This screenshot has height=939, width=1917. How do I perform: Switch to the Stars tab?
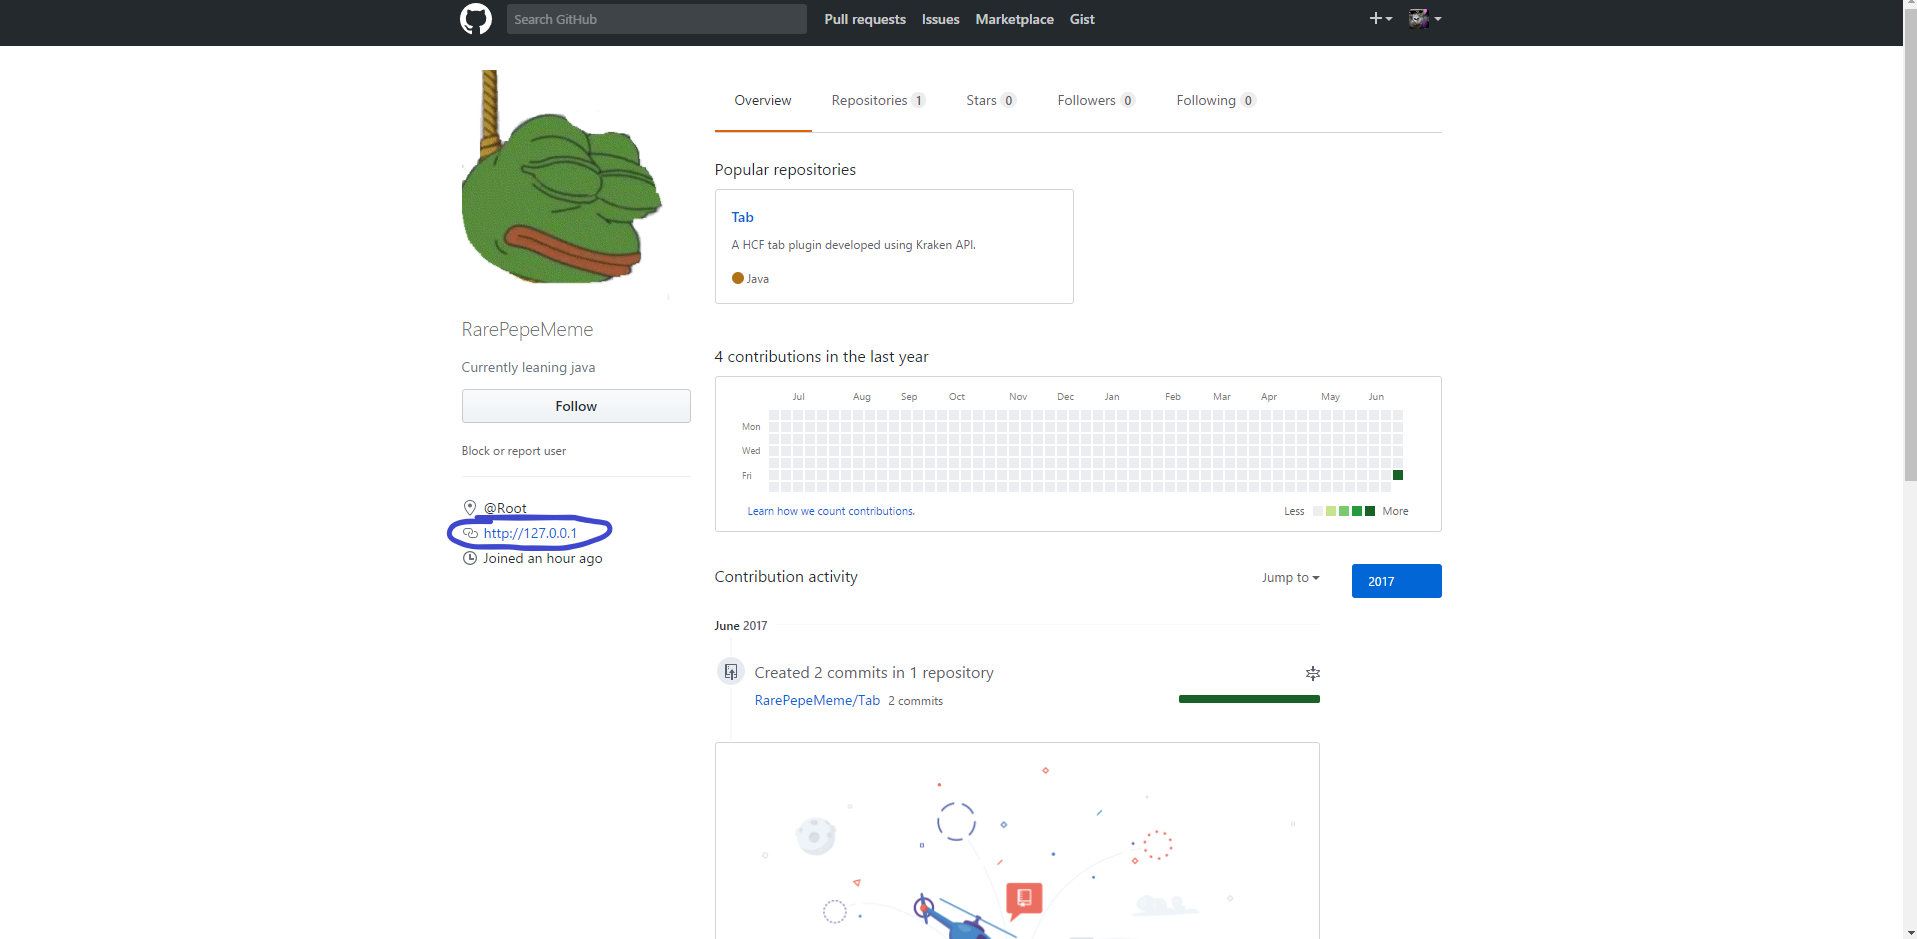pos(991,100)
